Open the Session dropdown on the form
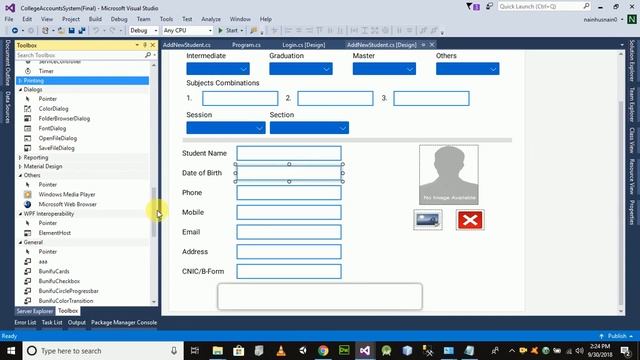The image size is (640, 360). coord(226,128)
